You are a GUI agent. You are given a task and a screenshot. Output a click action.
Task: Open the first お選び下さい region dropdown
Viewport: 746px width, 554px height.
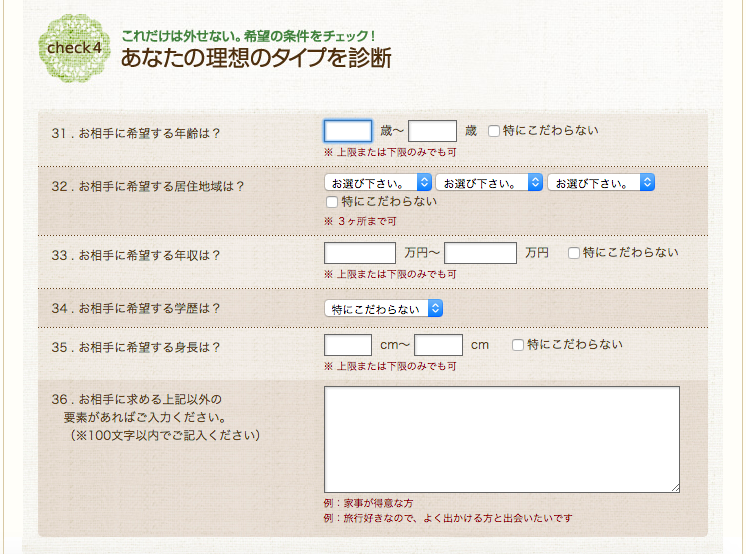click(378, 183)
